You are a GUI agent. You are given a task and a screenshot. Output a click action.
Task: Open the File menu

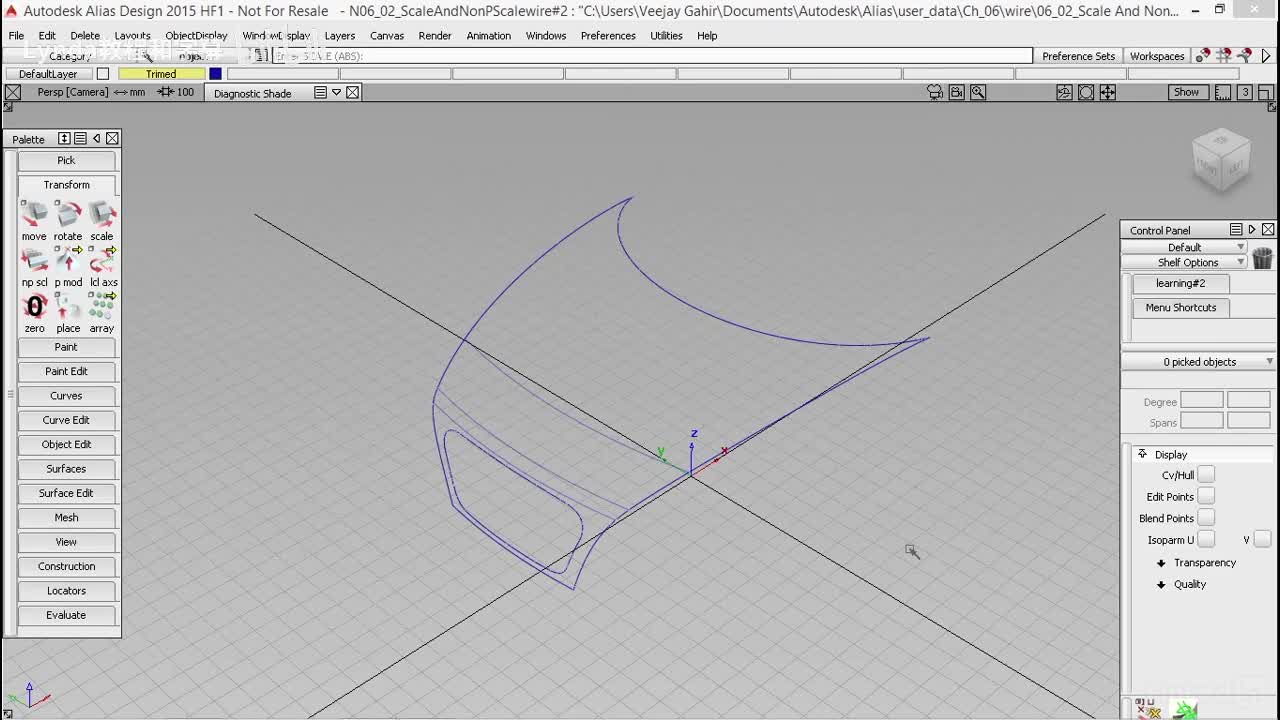tap(17, 36)
